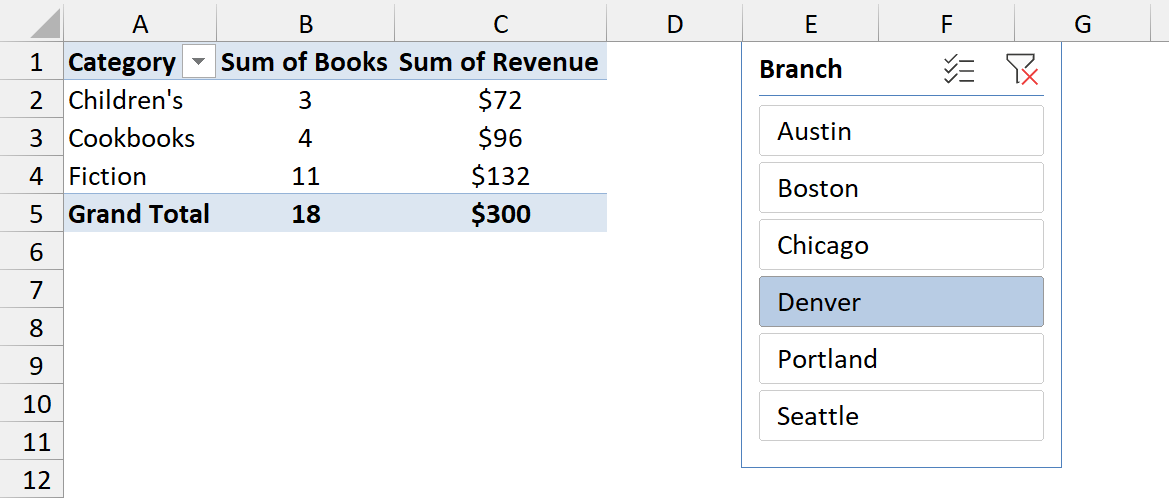This screenshot has width=1169, height=498.
Task: Click the Branch slicer title
Action: [x=801, y=69]
